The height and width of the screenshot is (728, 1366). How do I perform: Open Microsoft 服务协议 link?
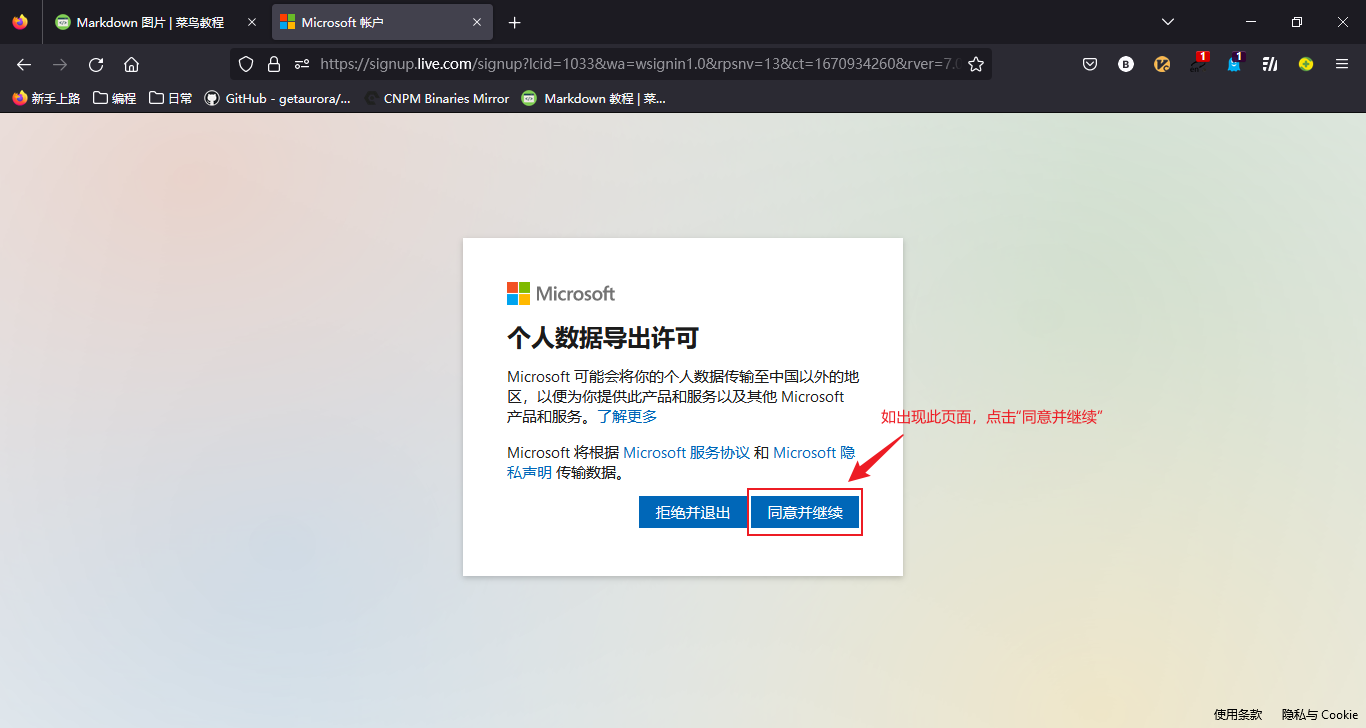tap(686, 452)
